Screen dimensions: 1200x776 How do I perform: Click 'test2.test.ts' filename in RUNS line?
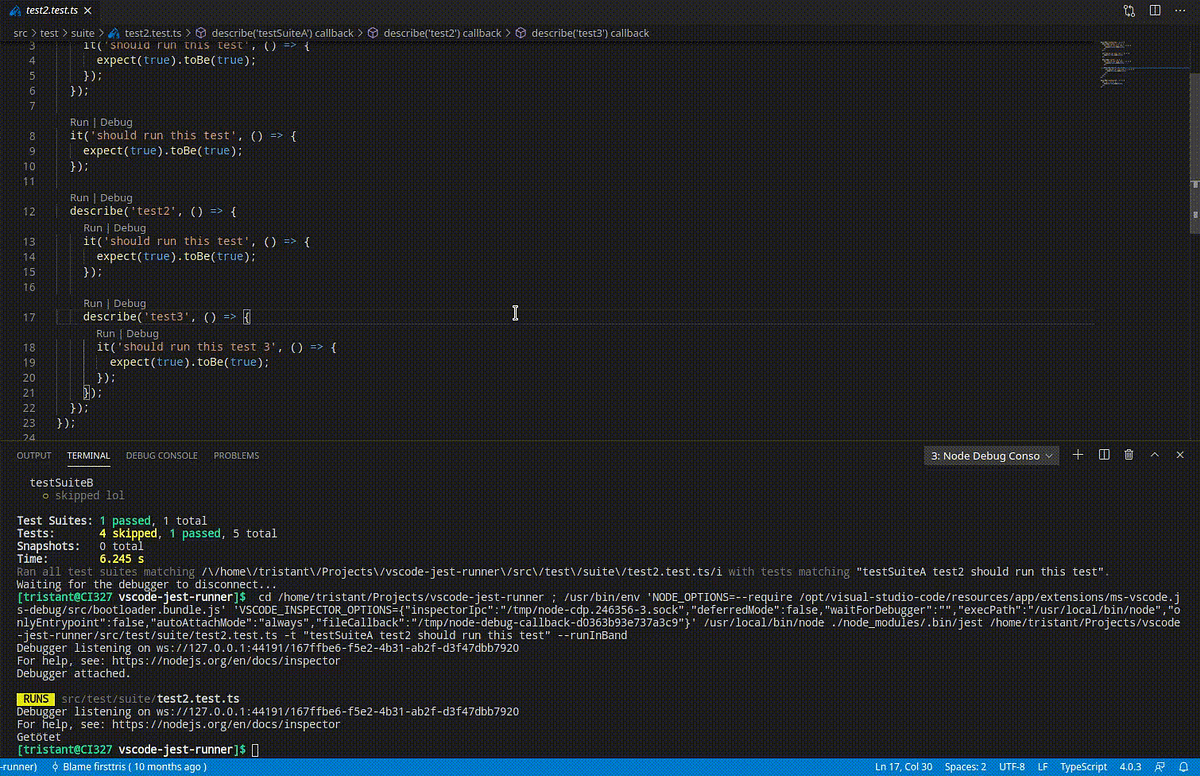(199, 698)
